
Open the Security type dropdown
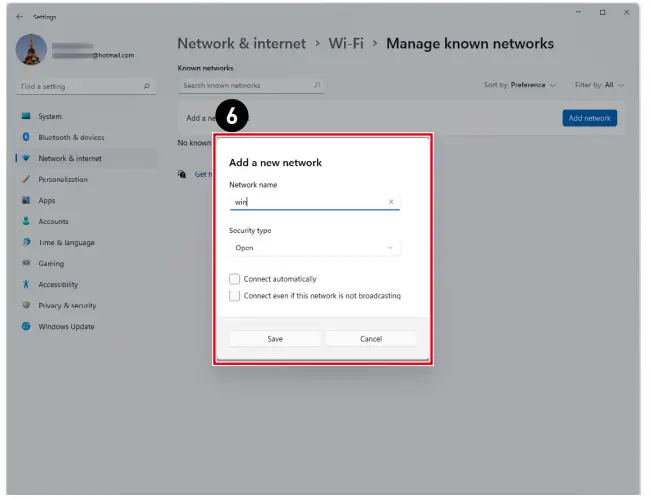pos(314,247)
